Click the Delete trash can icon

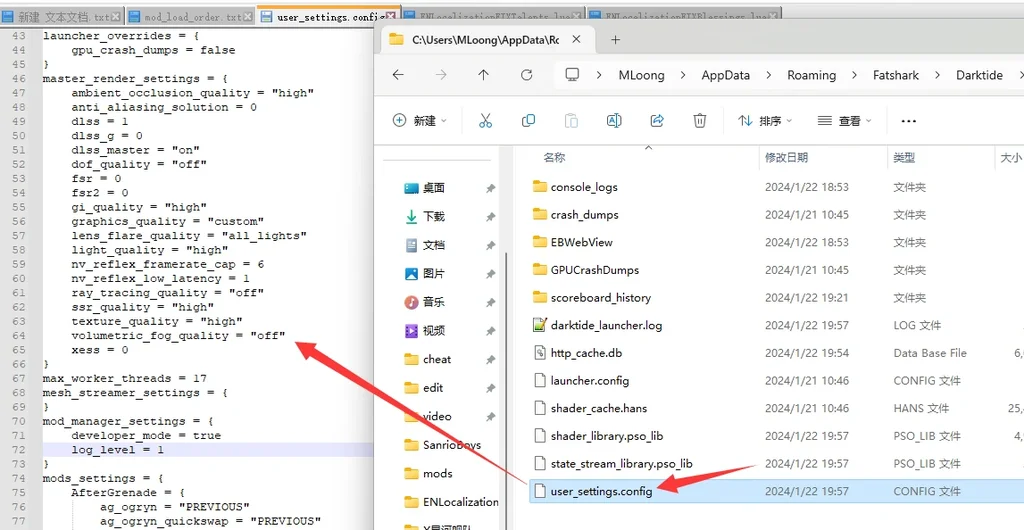point(700,120)
